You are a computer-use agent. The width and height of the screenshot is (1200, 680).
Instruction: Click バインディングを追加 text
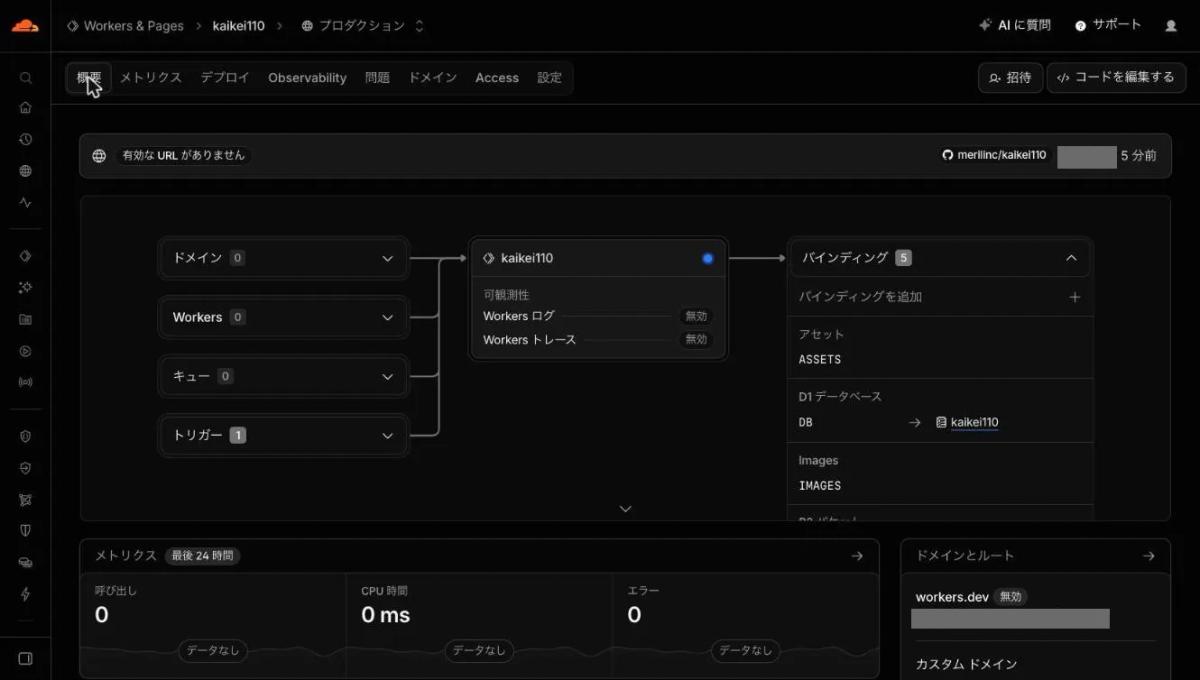[x=860, y=297]
